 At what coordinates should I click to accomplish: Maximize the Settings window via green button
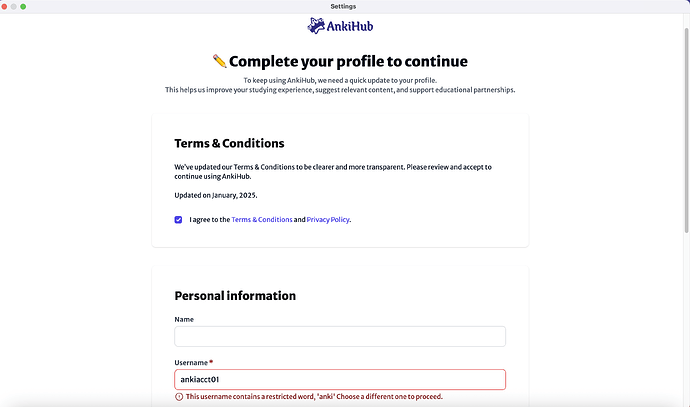[23, 7]
